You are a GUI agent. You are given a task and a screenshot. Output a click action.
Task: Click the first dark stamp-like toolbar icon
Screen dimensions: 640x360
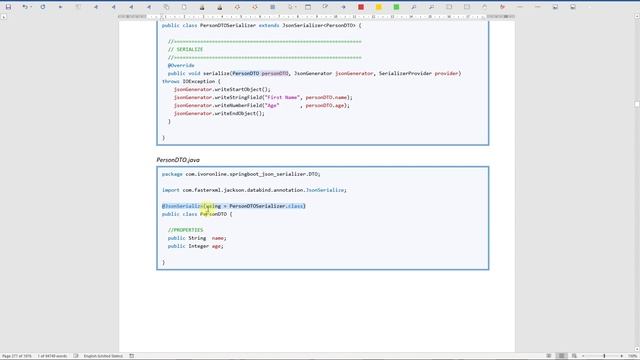[x=202, y=7]
